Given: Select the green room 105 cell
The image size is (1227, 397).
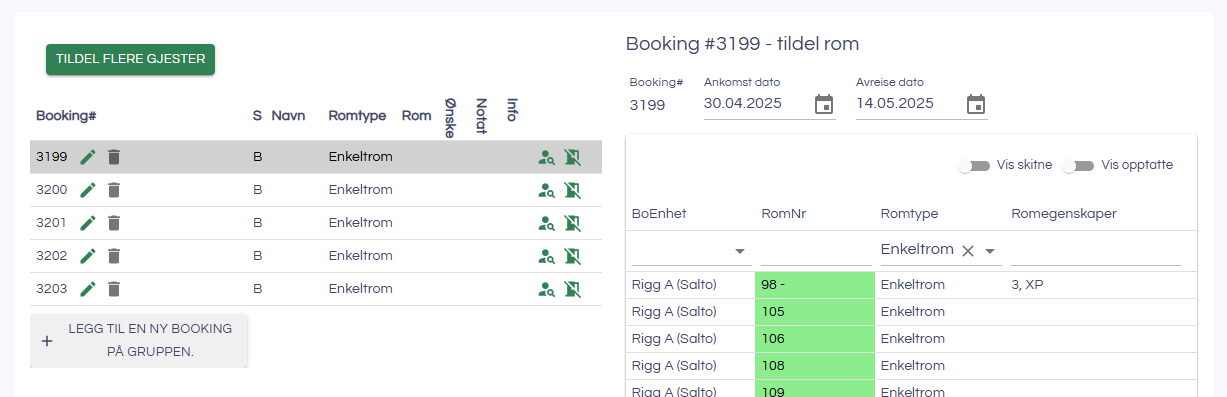Looking at the screenshot, I should pyautogui.click(x=813, y=312).
